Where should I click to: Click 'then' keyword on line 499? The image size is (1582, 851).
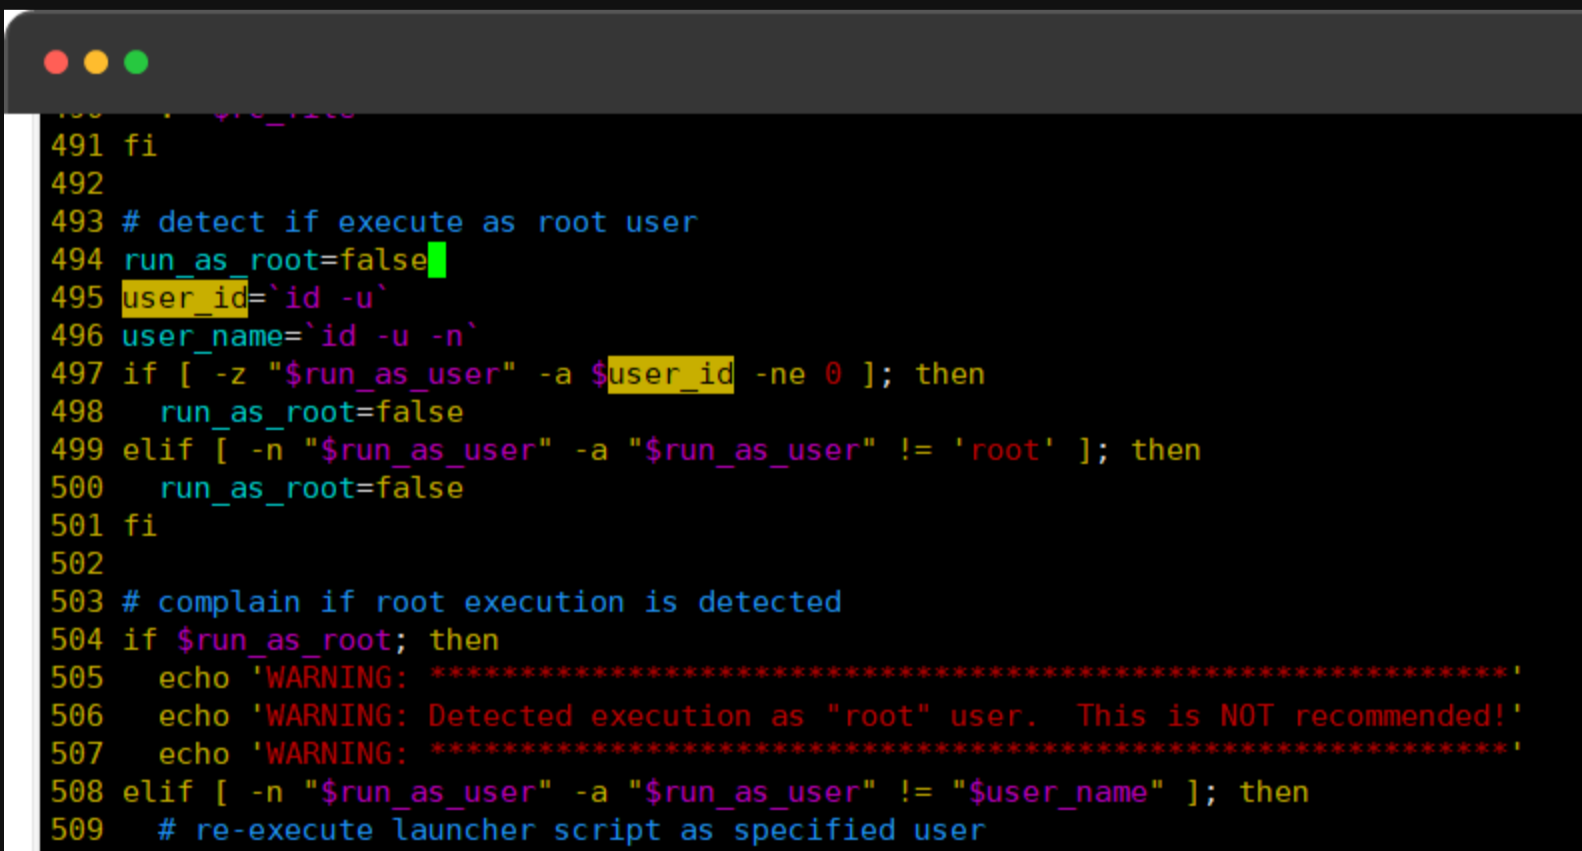tap(1166, 450)
